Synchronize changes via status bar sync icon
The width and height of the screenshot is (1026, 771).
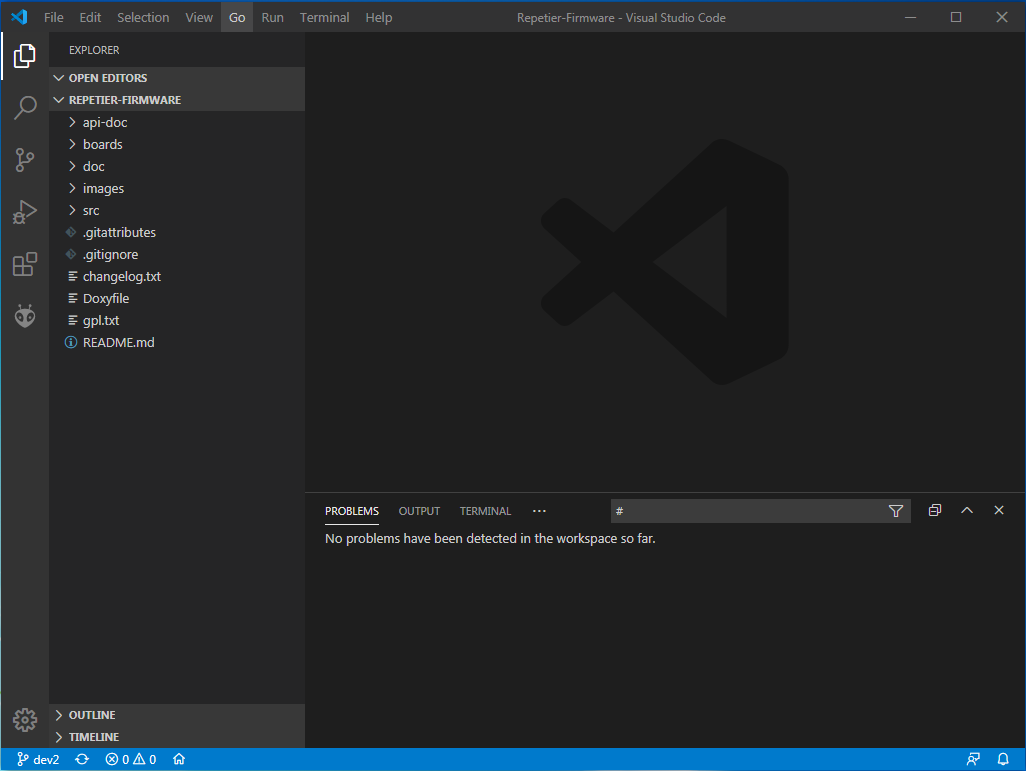coord(82,759)
